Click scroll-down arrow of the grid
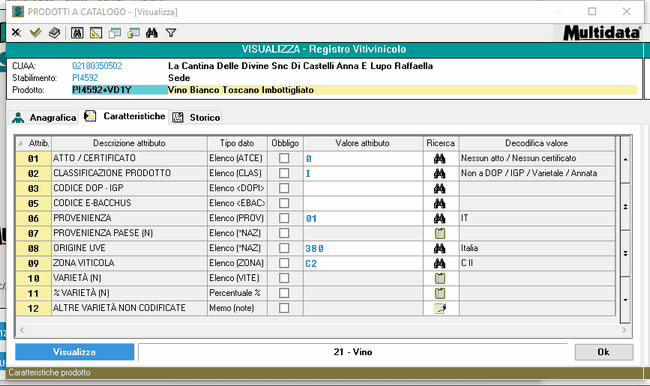Viewport: 650px width, 386px height. tap(625, 300)
